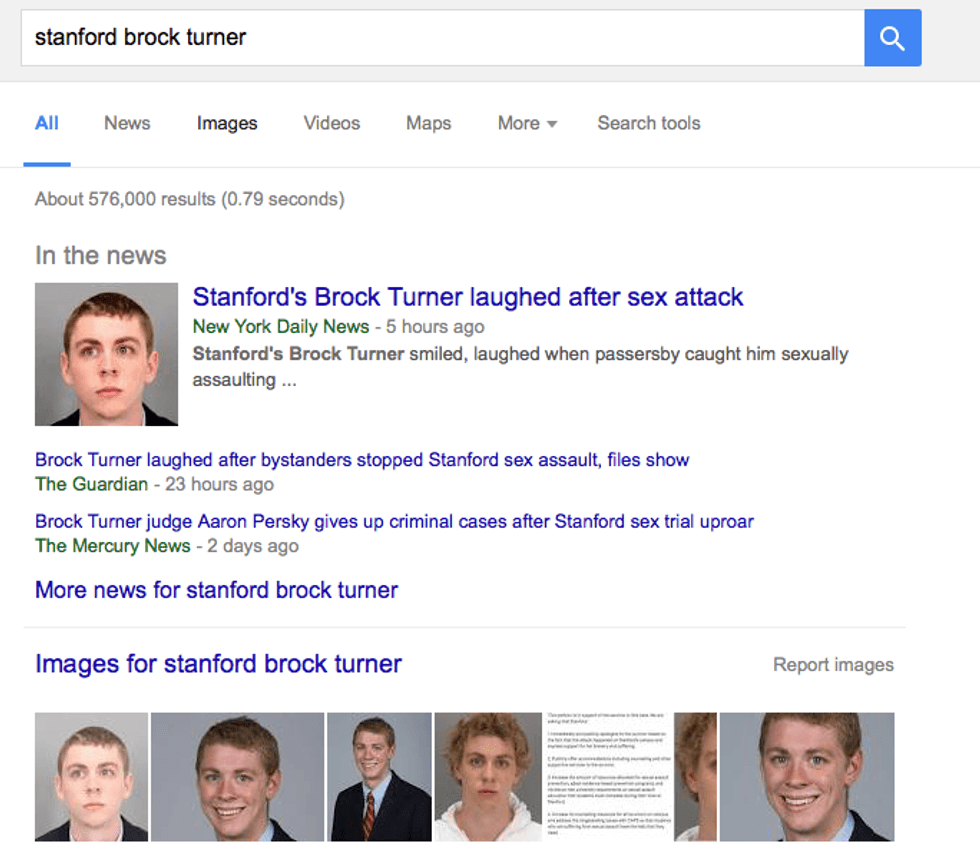Open Search tools options

(x=649, y=123)
